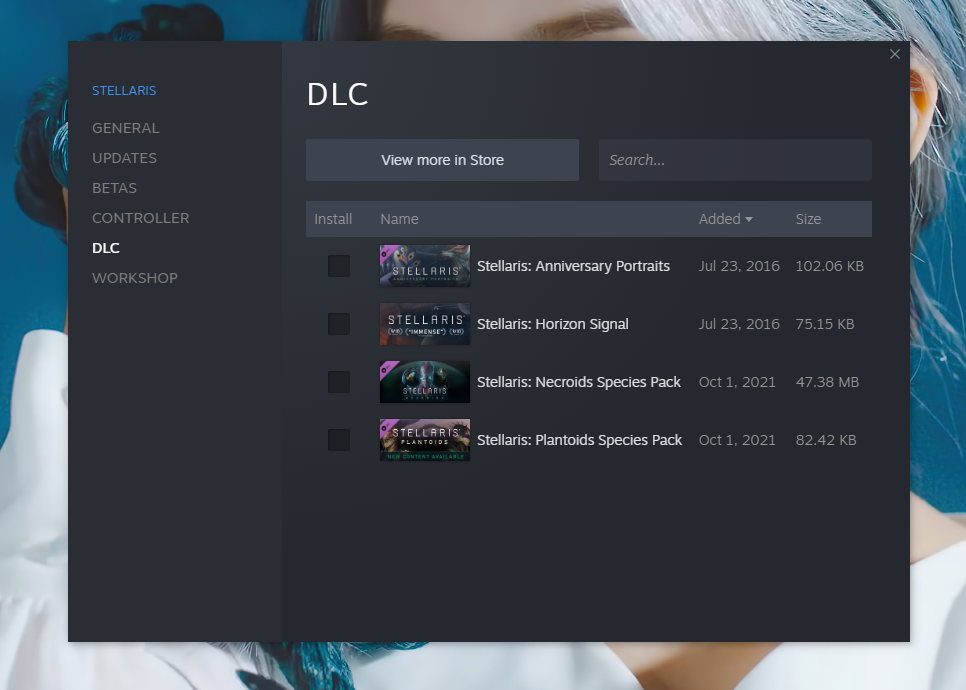Open Anniversary Portraits DLC thumbnail

pyautogui.click(x=425, y=266)
